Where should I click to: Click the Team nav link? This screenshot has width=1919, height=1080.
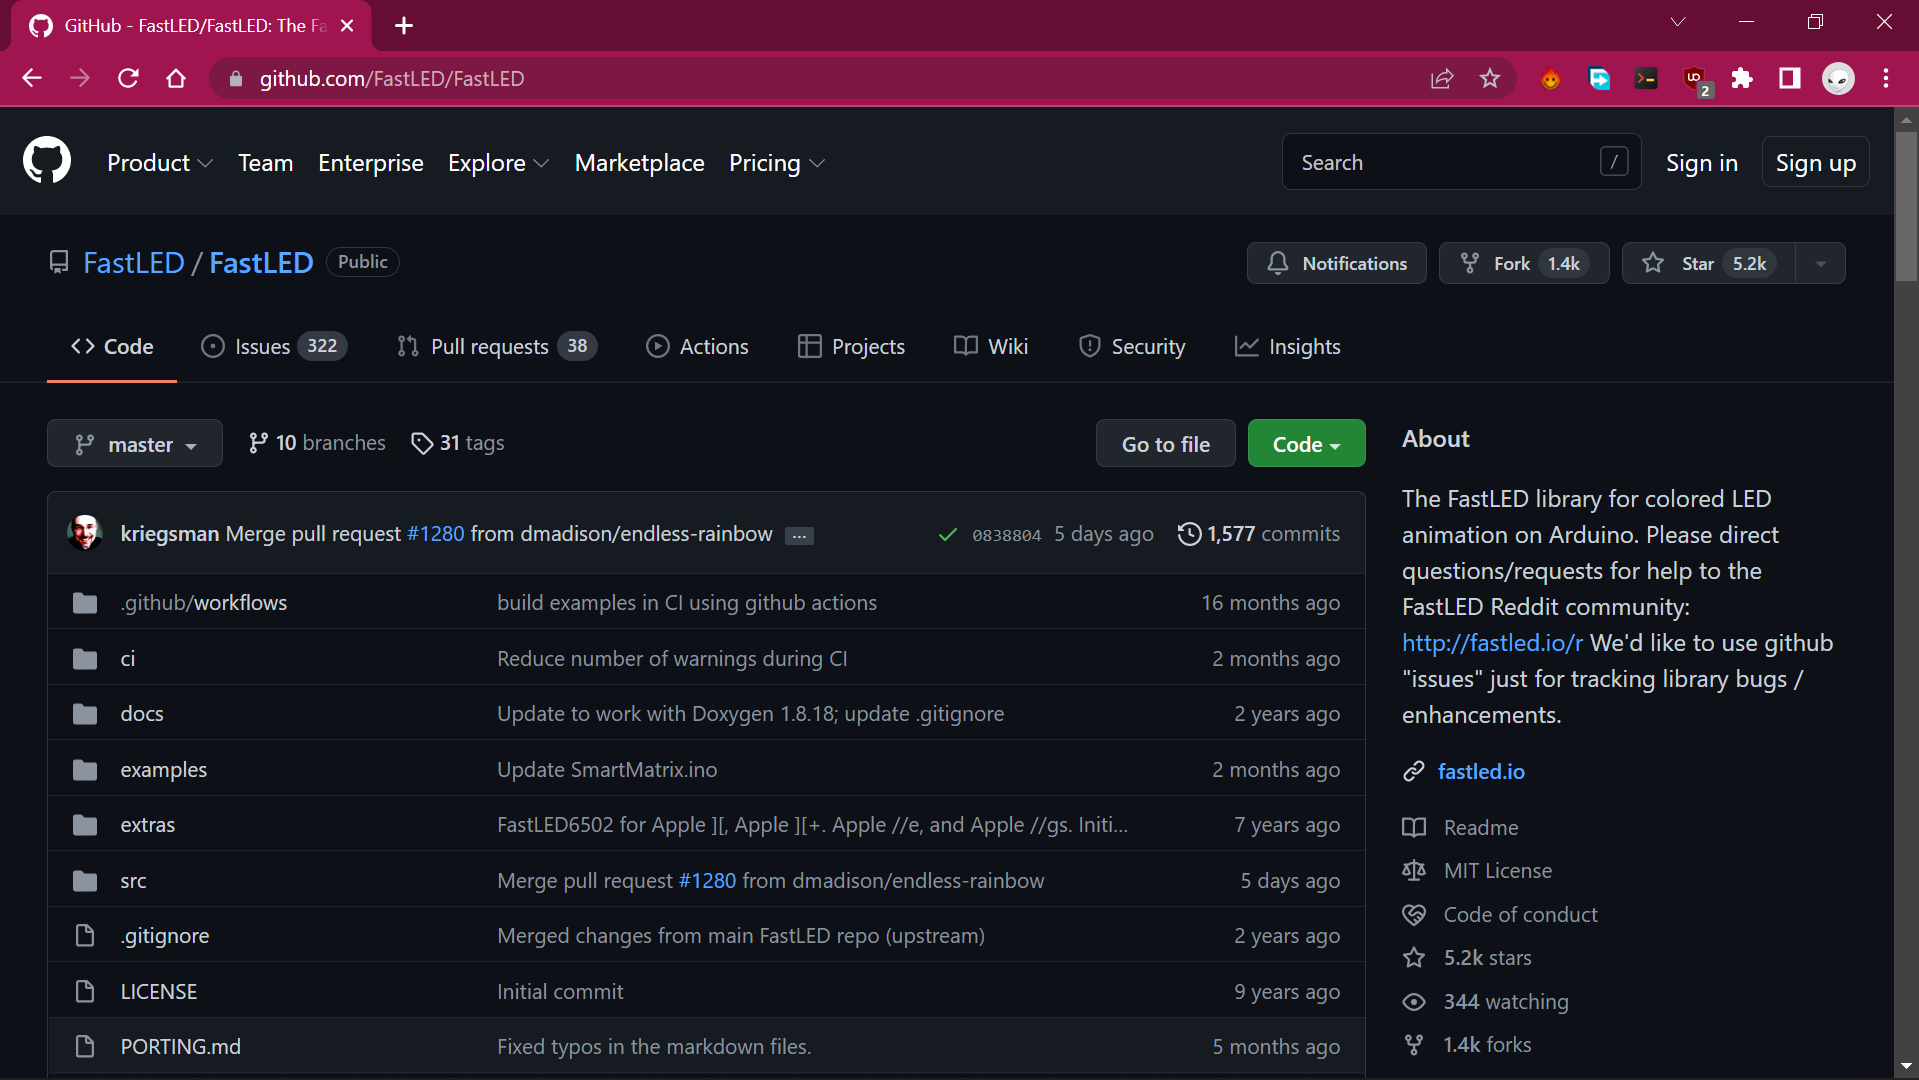[x=266, y=163]
